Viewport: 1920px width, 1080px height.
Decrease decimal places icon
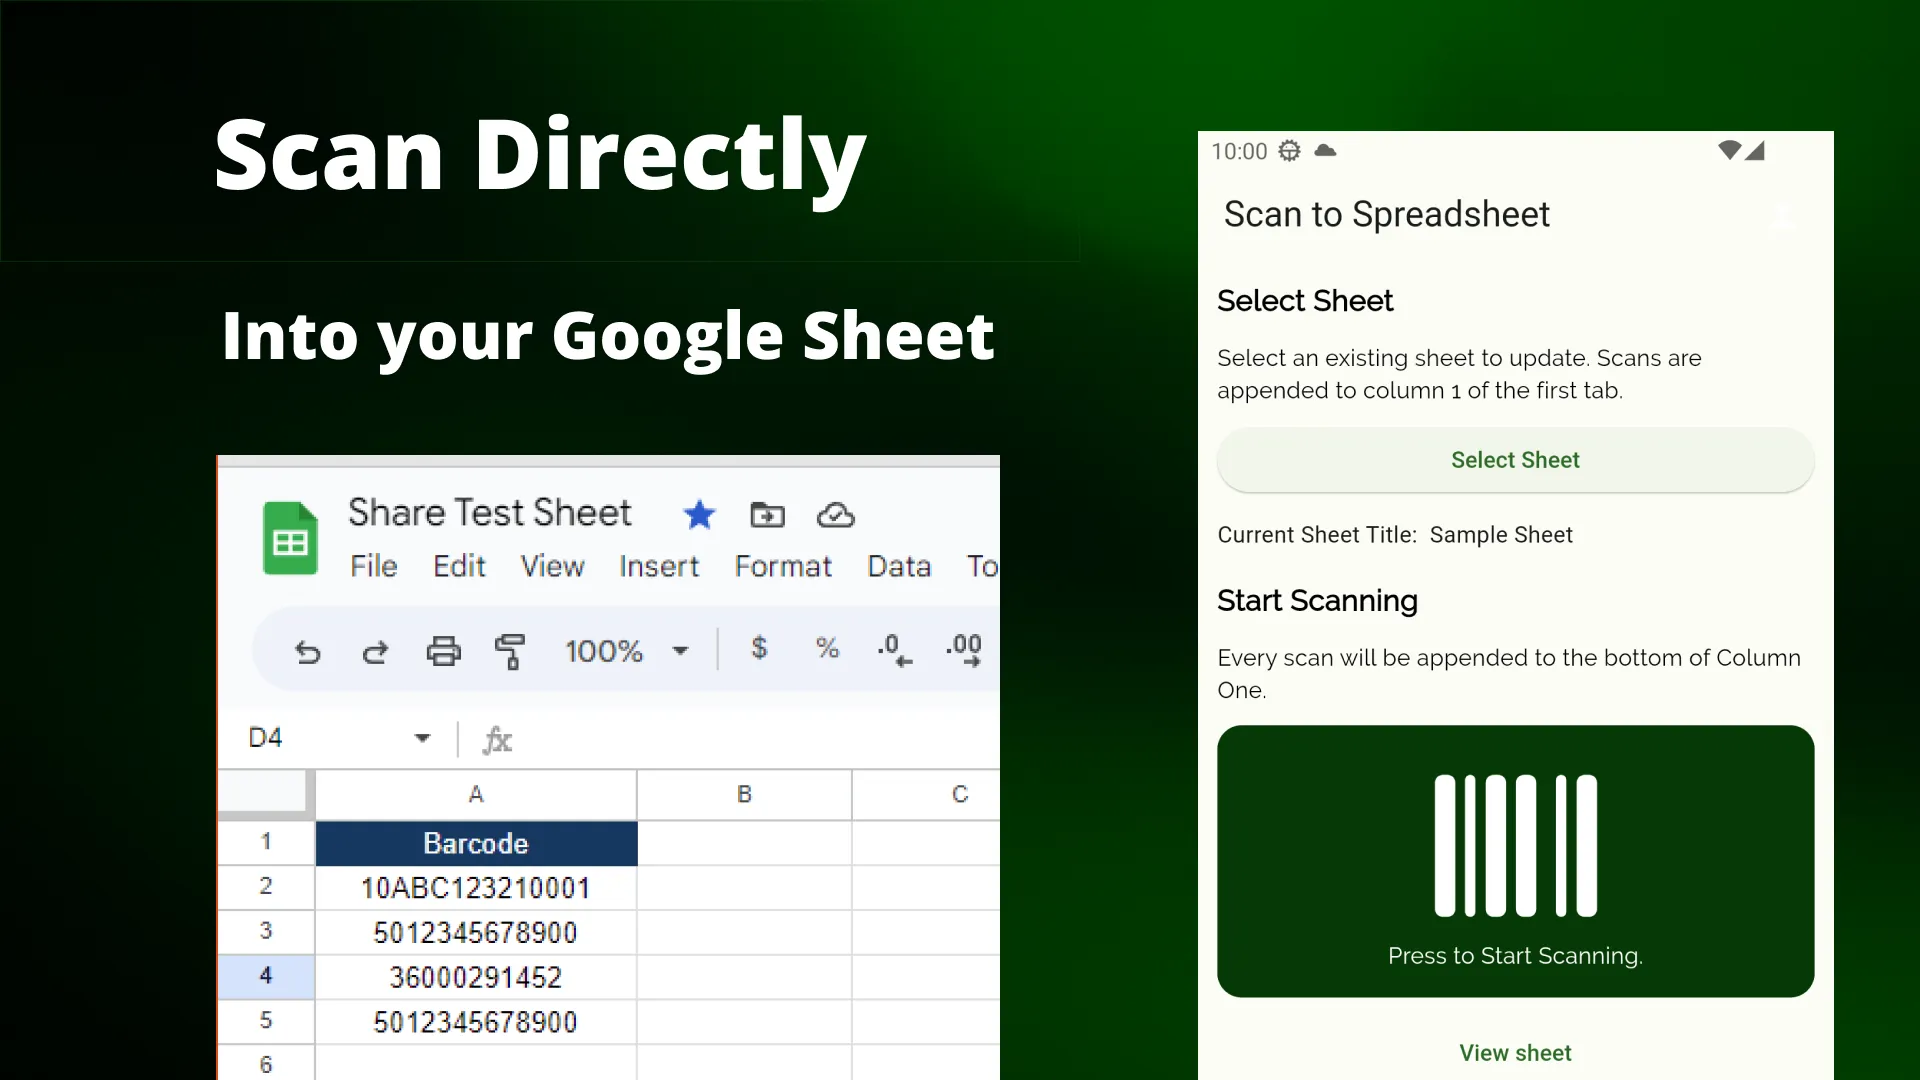pyautogui.click(x=894, y=650)
